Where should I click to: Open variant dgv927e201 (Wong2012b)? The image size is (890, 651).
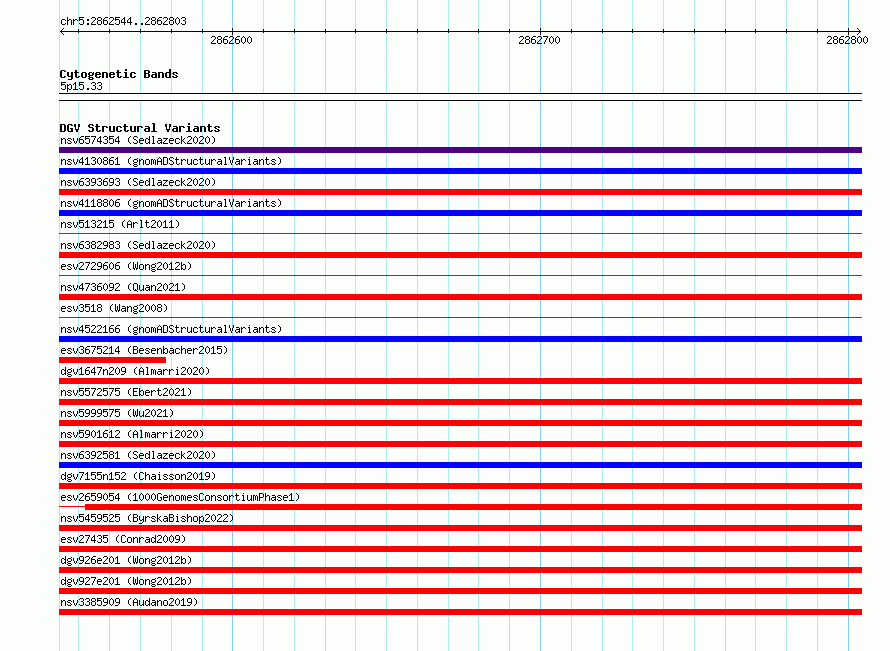point(126,581)
